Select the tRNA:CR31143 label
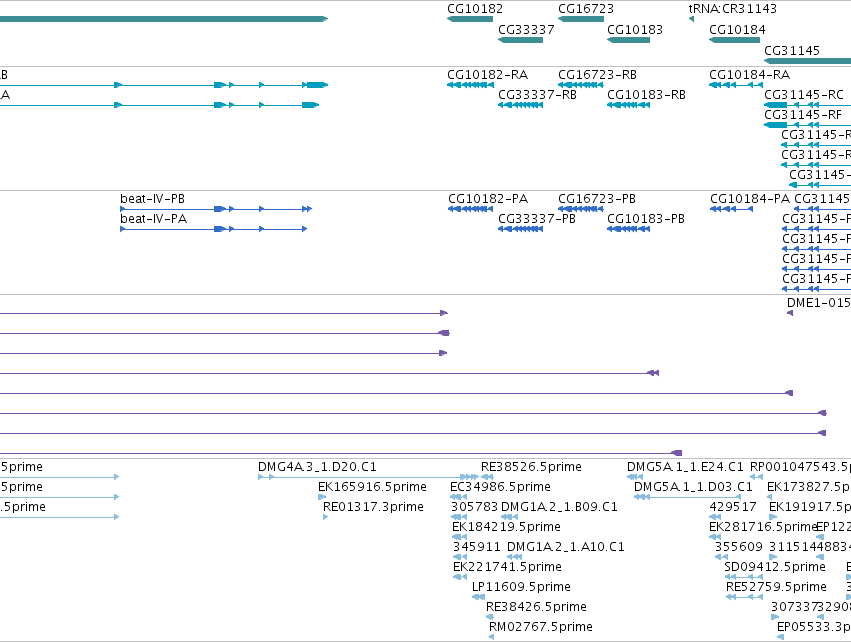851x642 pixels. click(732, 9)
